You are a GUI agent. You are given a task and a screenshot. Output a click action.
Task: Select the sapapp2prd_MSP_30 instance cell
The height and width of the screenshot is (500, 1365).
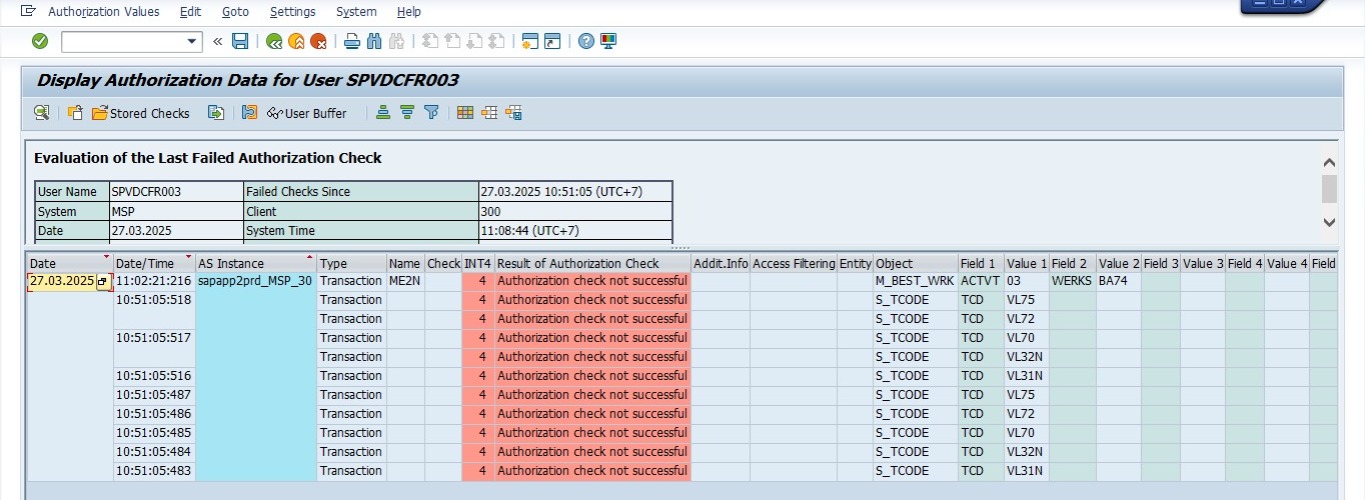pyautogui.click(x=256, y=281)
